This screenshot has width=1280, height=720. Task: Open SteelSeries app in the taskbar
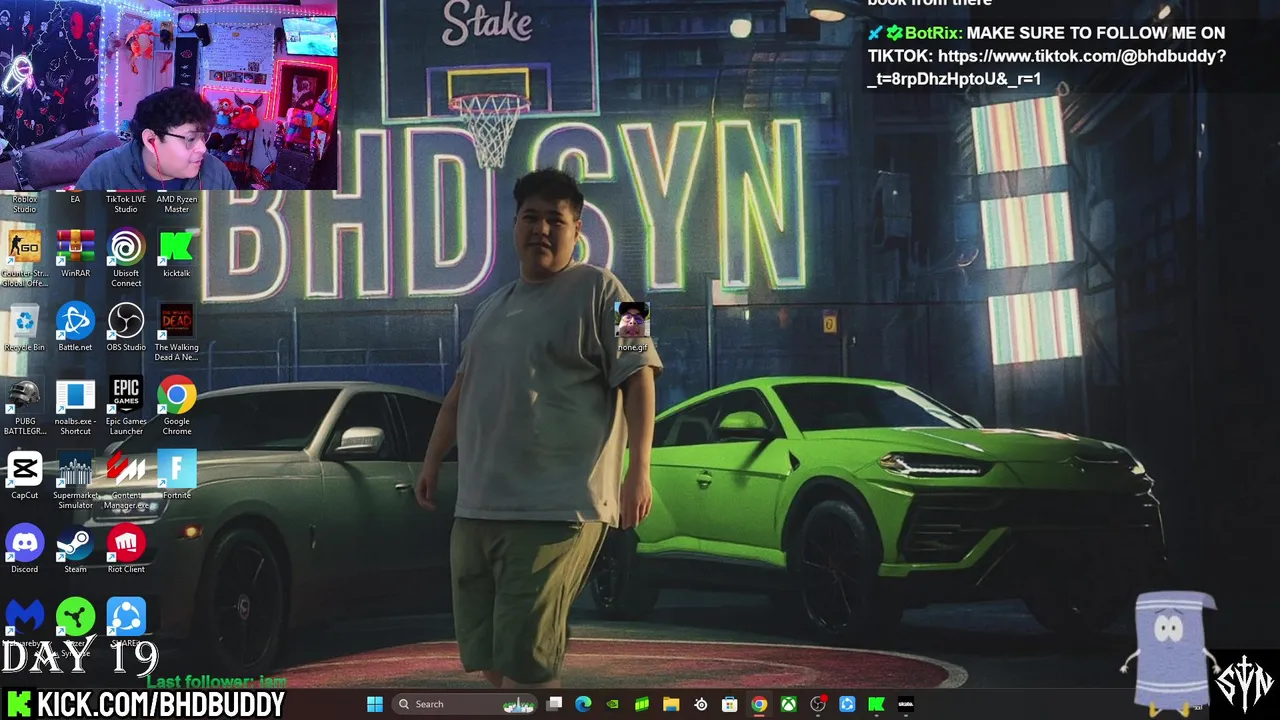(x=701, y=704)
